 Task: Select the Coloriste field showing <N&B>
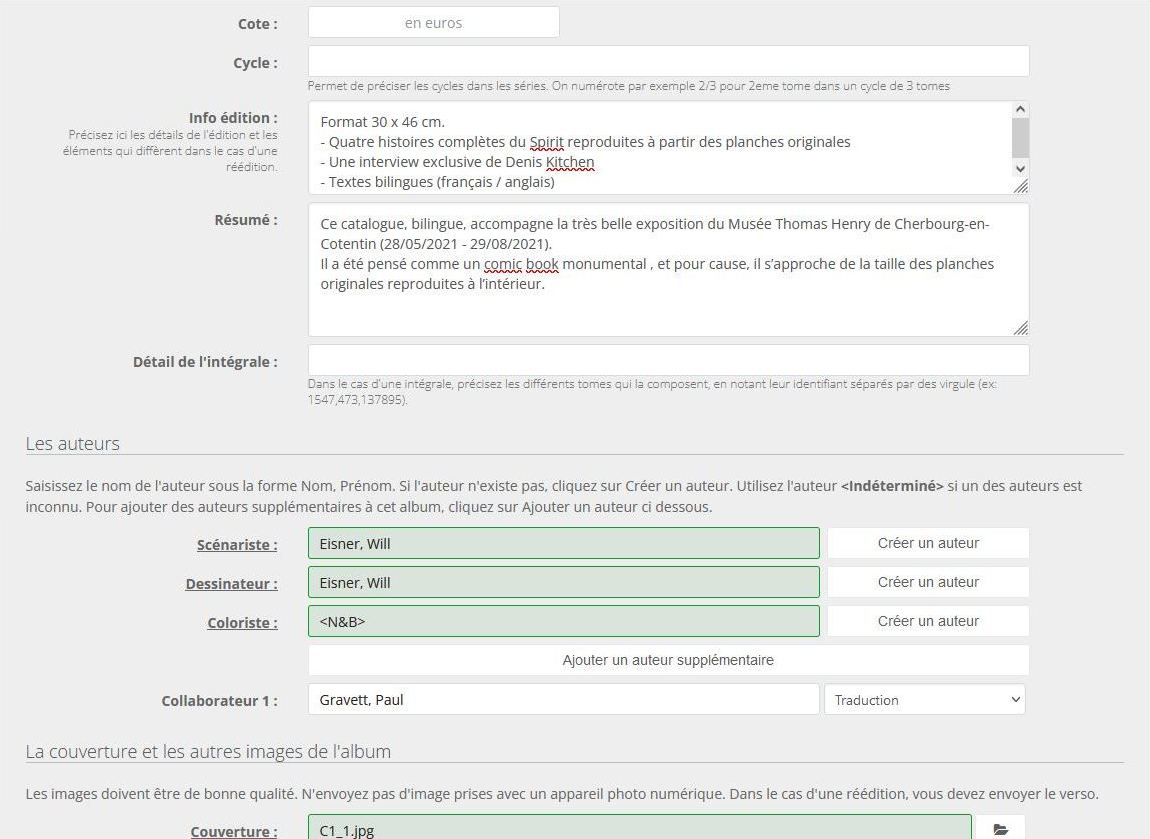[x=563, y=621]
